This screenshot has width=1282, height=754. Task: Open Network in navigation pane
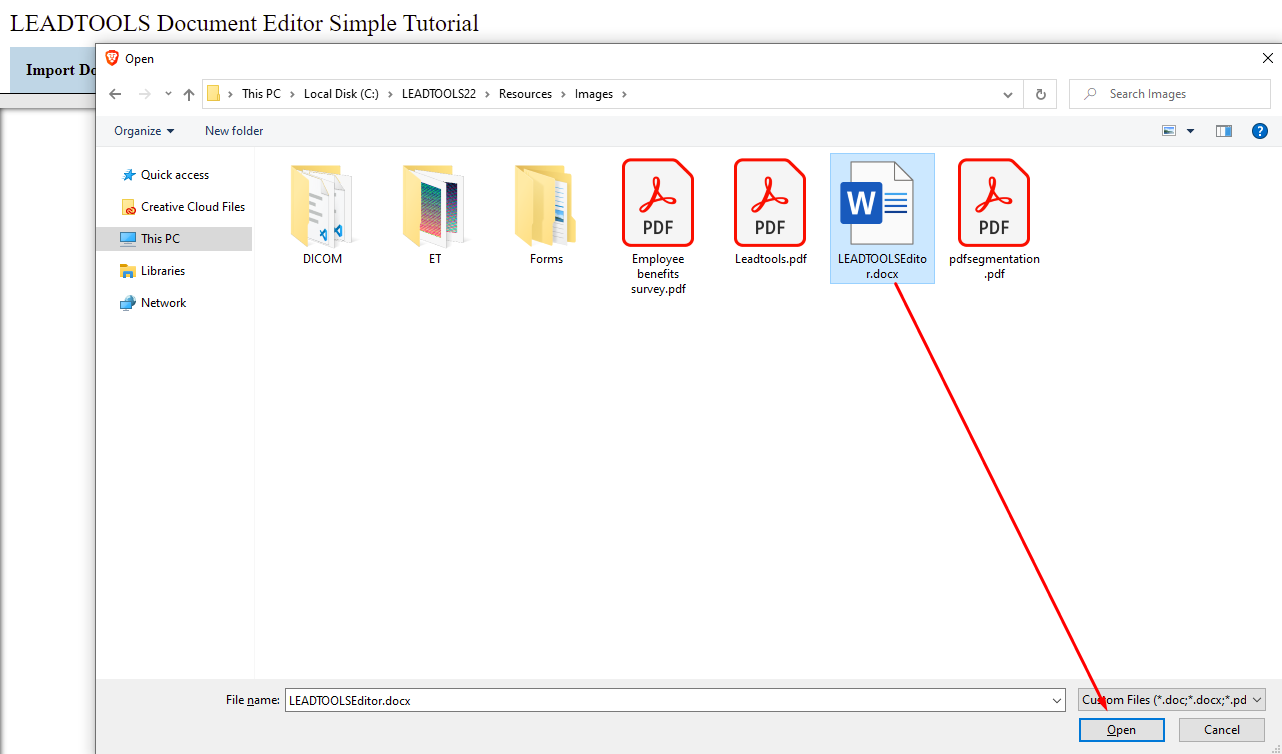153,303
